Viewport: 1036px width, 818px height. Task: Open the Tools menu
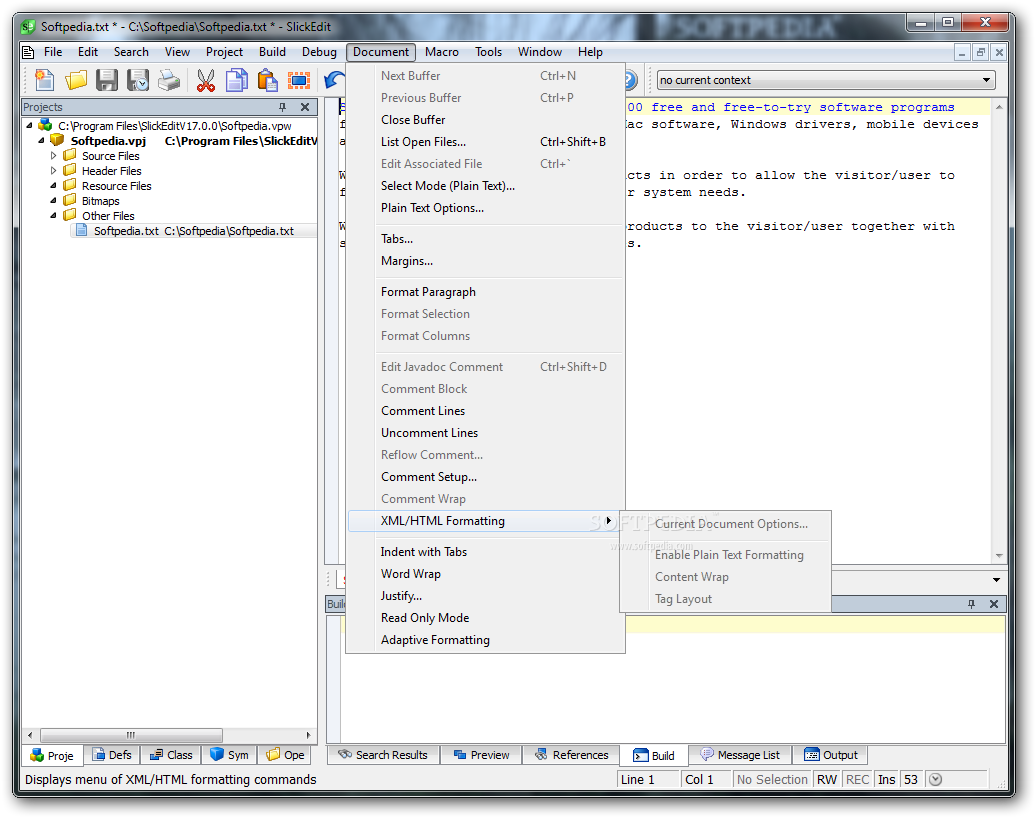tap(488, 52)
